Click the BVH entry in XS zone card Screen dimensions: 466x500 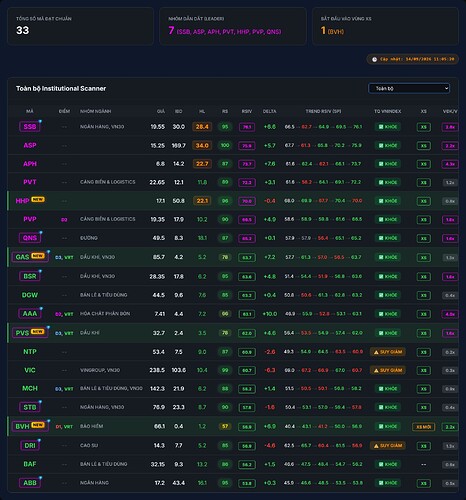(336, 32)
